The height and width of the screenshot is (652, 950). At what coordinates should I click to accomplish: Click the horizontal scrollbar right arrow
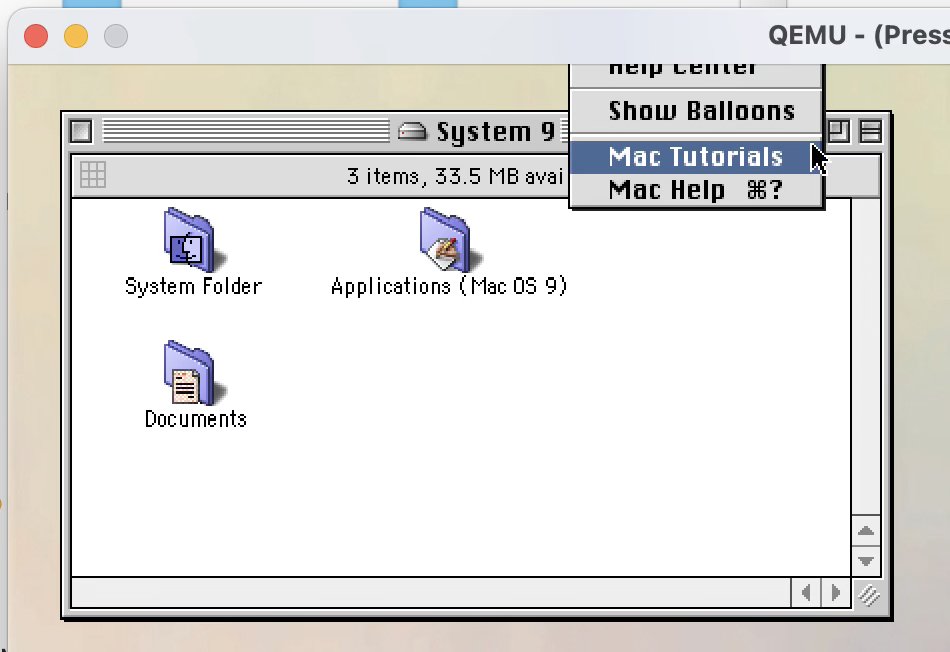[835, 593]
